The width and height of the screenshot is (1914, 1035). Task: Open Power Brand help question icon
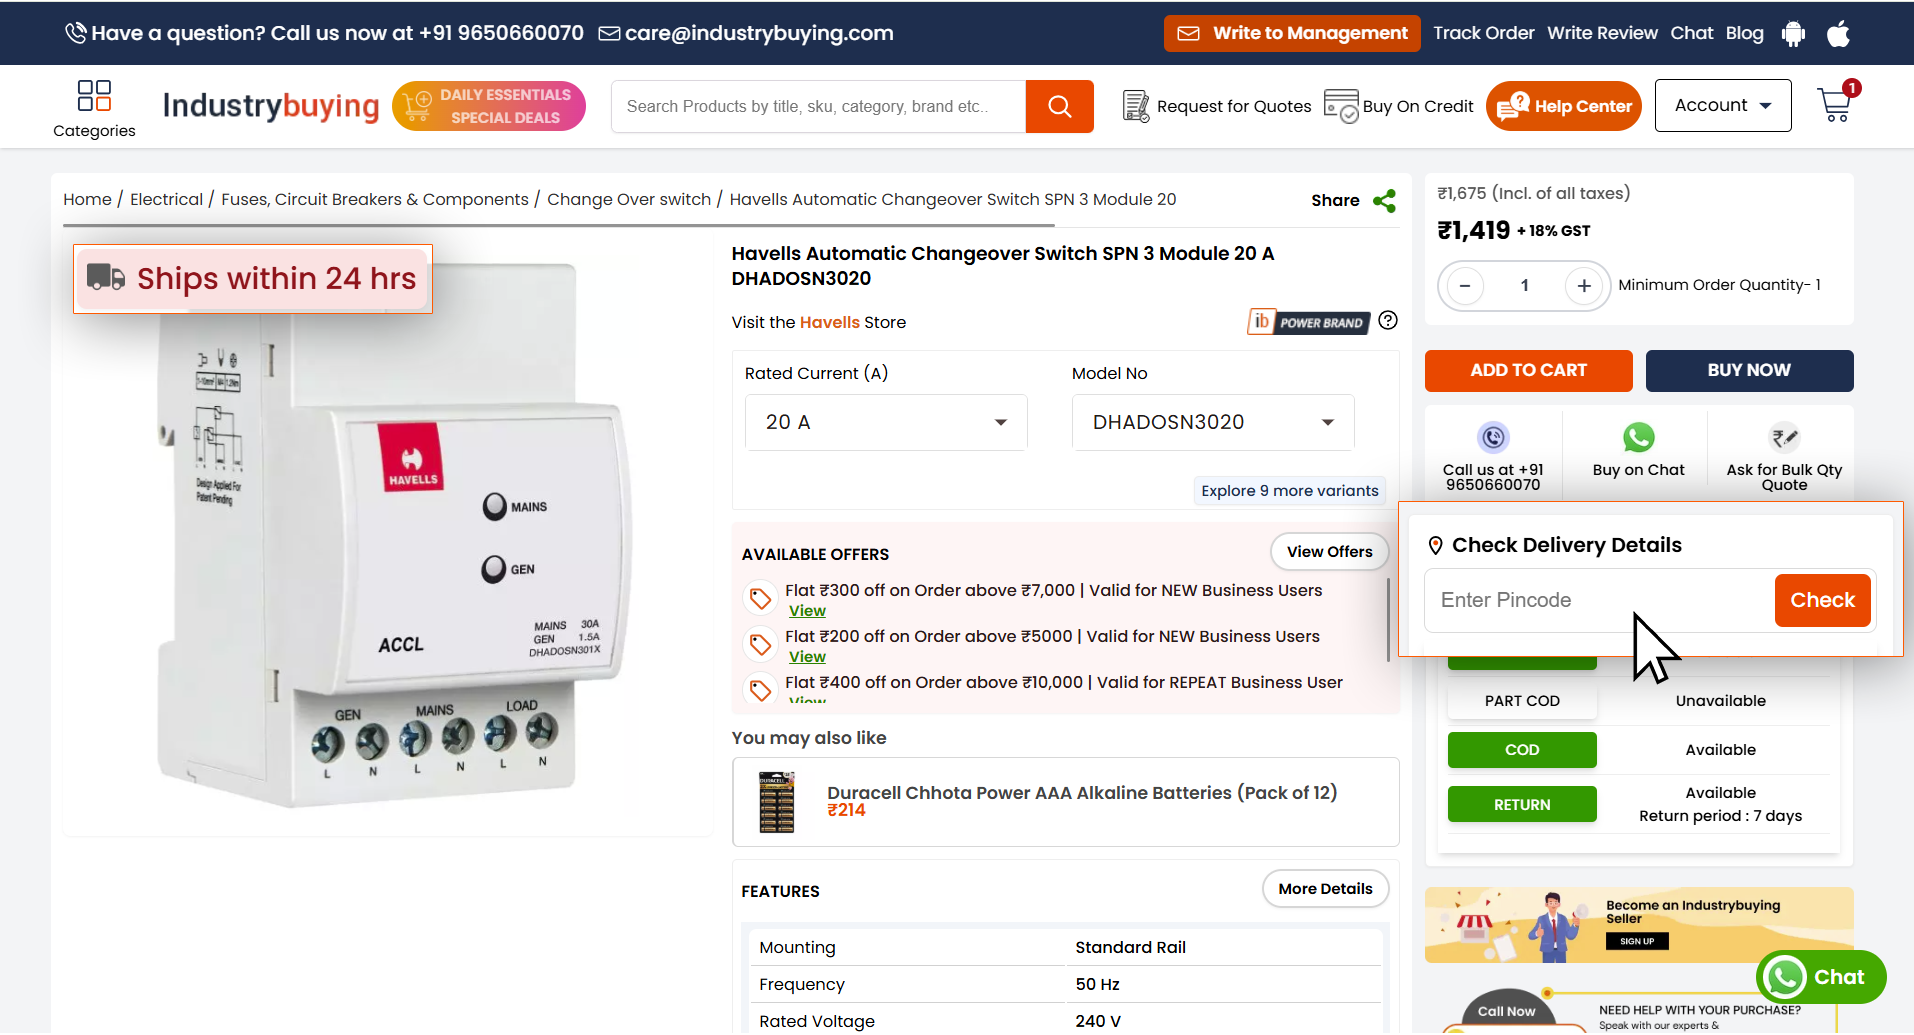click(x=1388, y=321)
